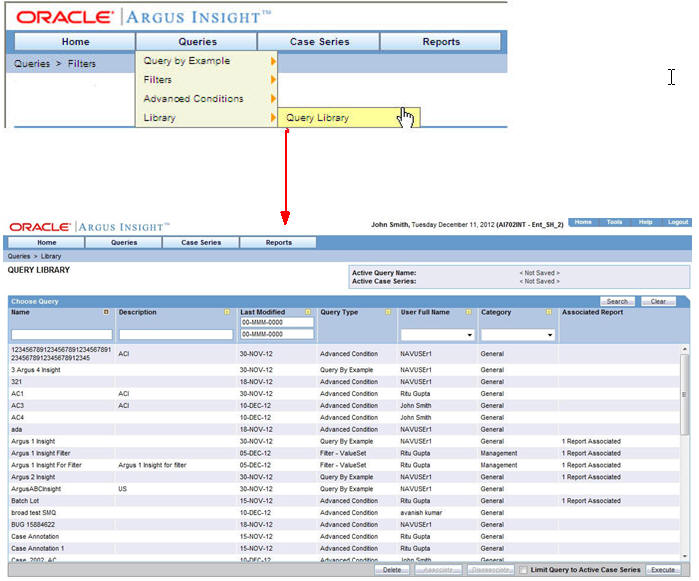The height and width of the screenshot is (581, 699).
Task: Click the Search button in Choose Query
Action: (x=617, y=301)
